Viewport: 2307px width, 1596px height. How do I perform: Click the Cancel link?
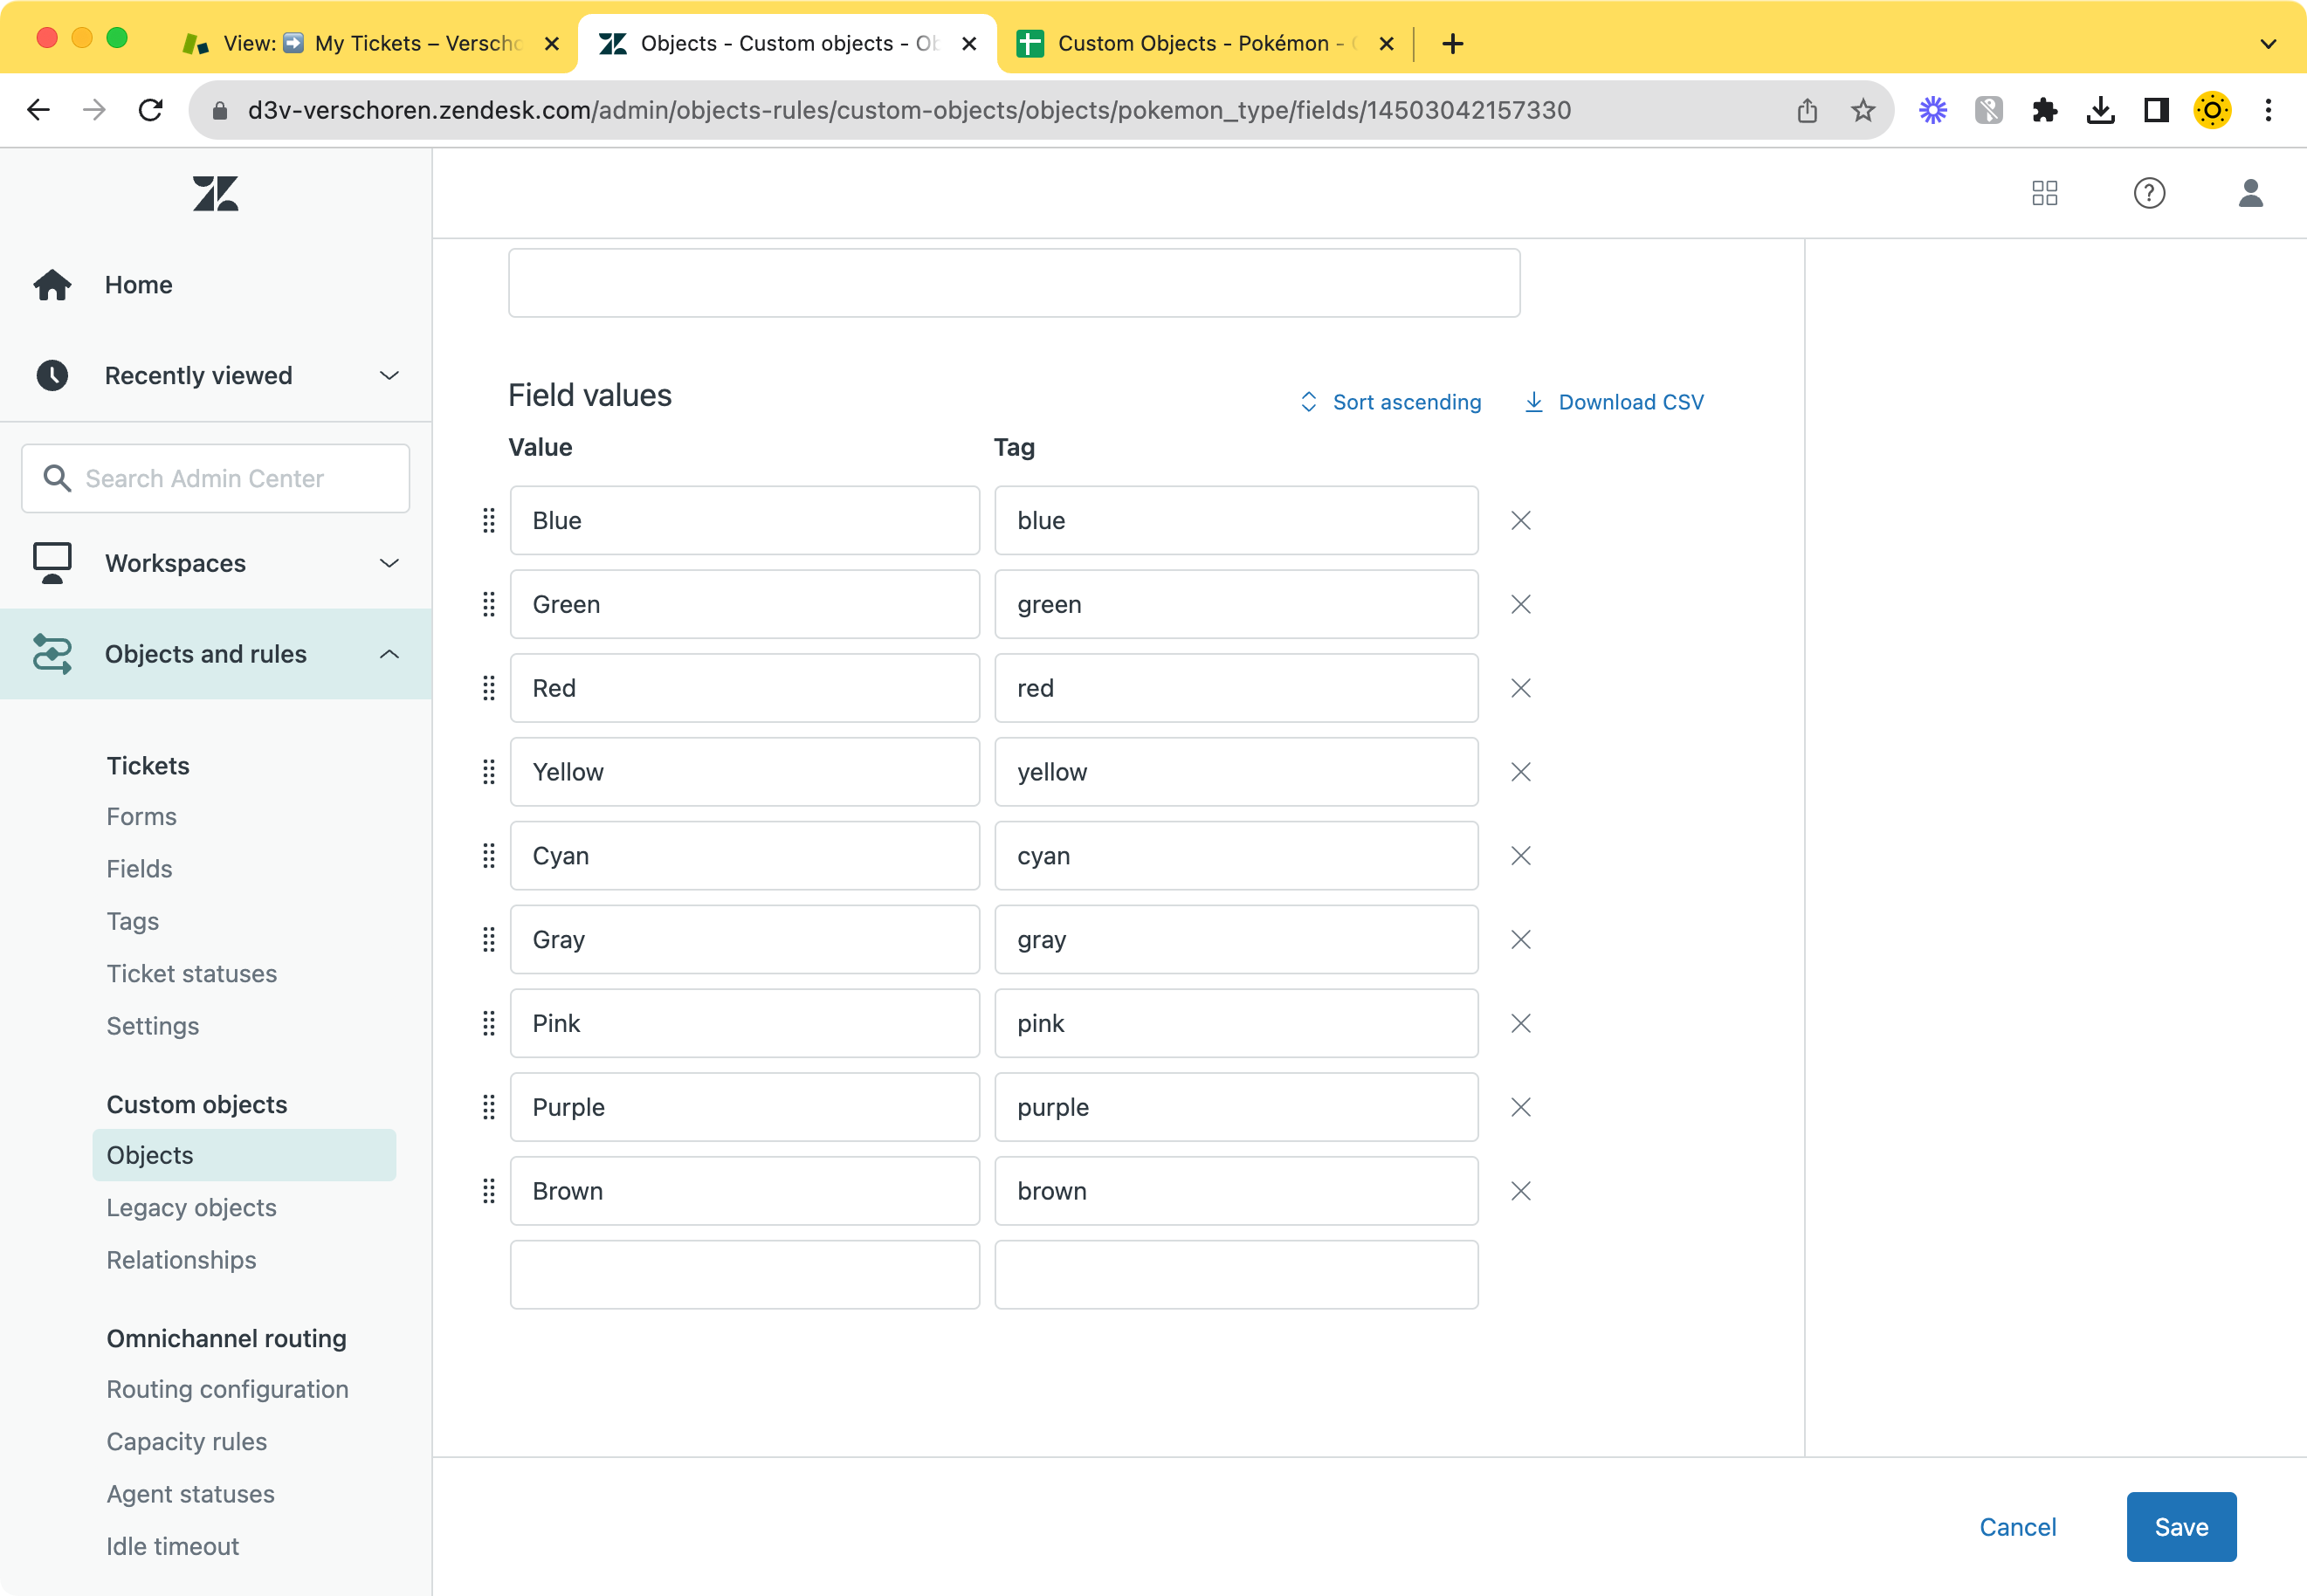pyautogui.click(x=2017, y=1526)
